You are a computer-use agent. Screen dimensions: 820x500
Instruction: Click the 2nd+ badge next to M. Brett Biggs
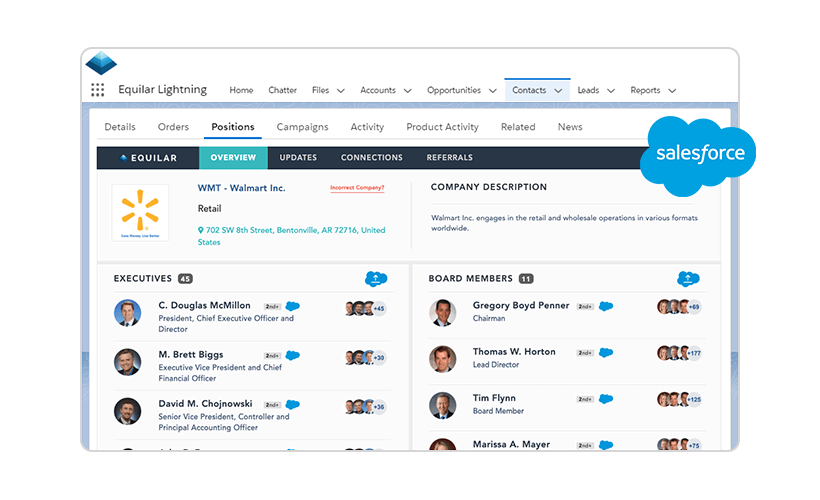[x=272, y=356]
